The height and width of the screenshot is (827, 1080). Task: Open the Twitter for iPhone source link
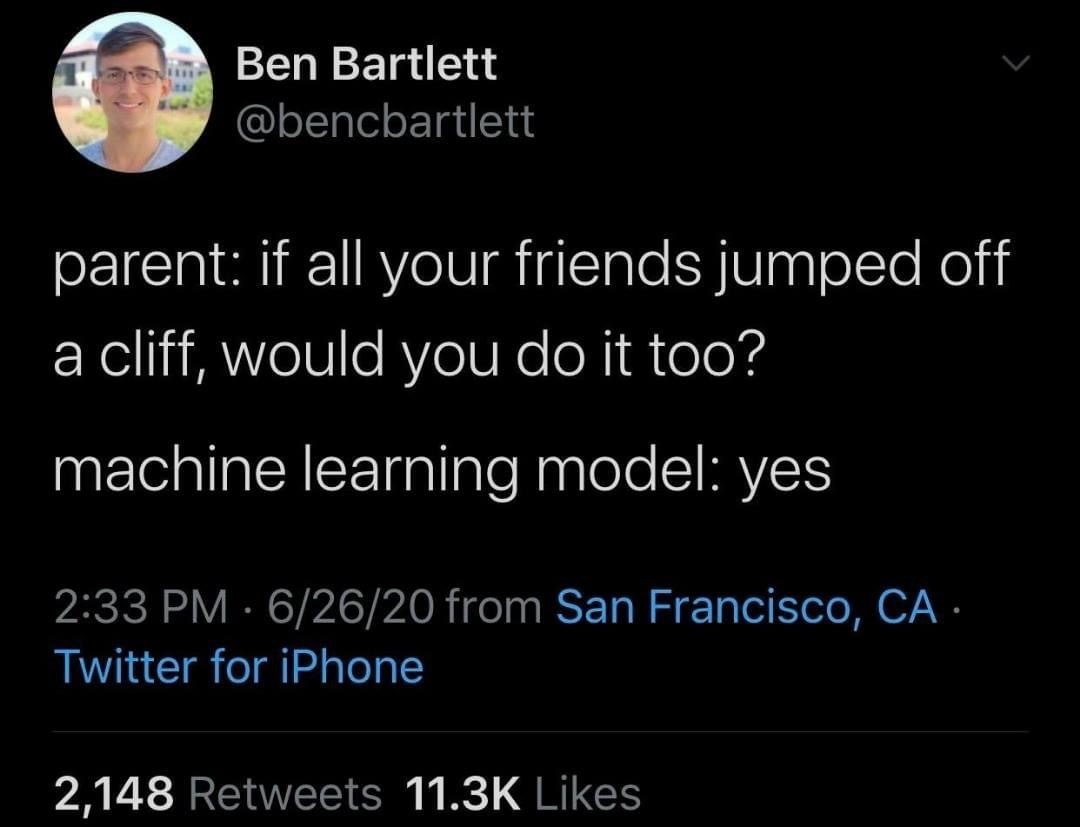coord(238,667)
